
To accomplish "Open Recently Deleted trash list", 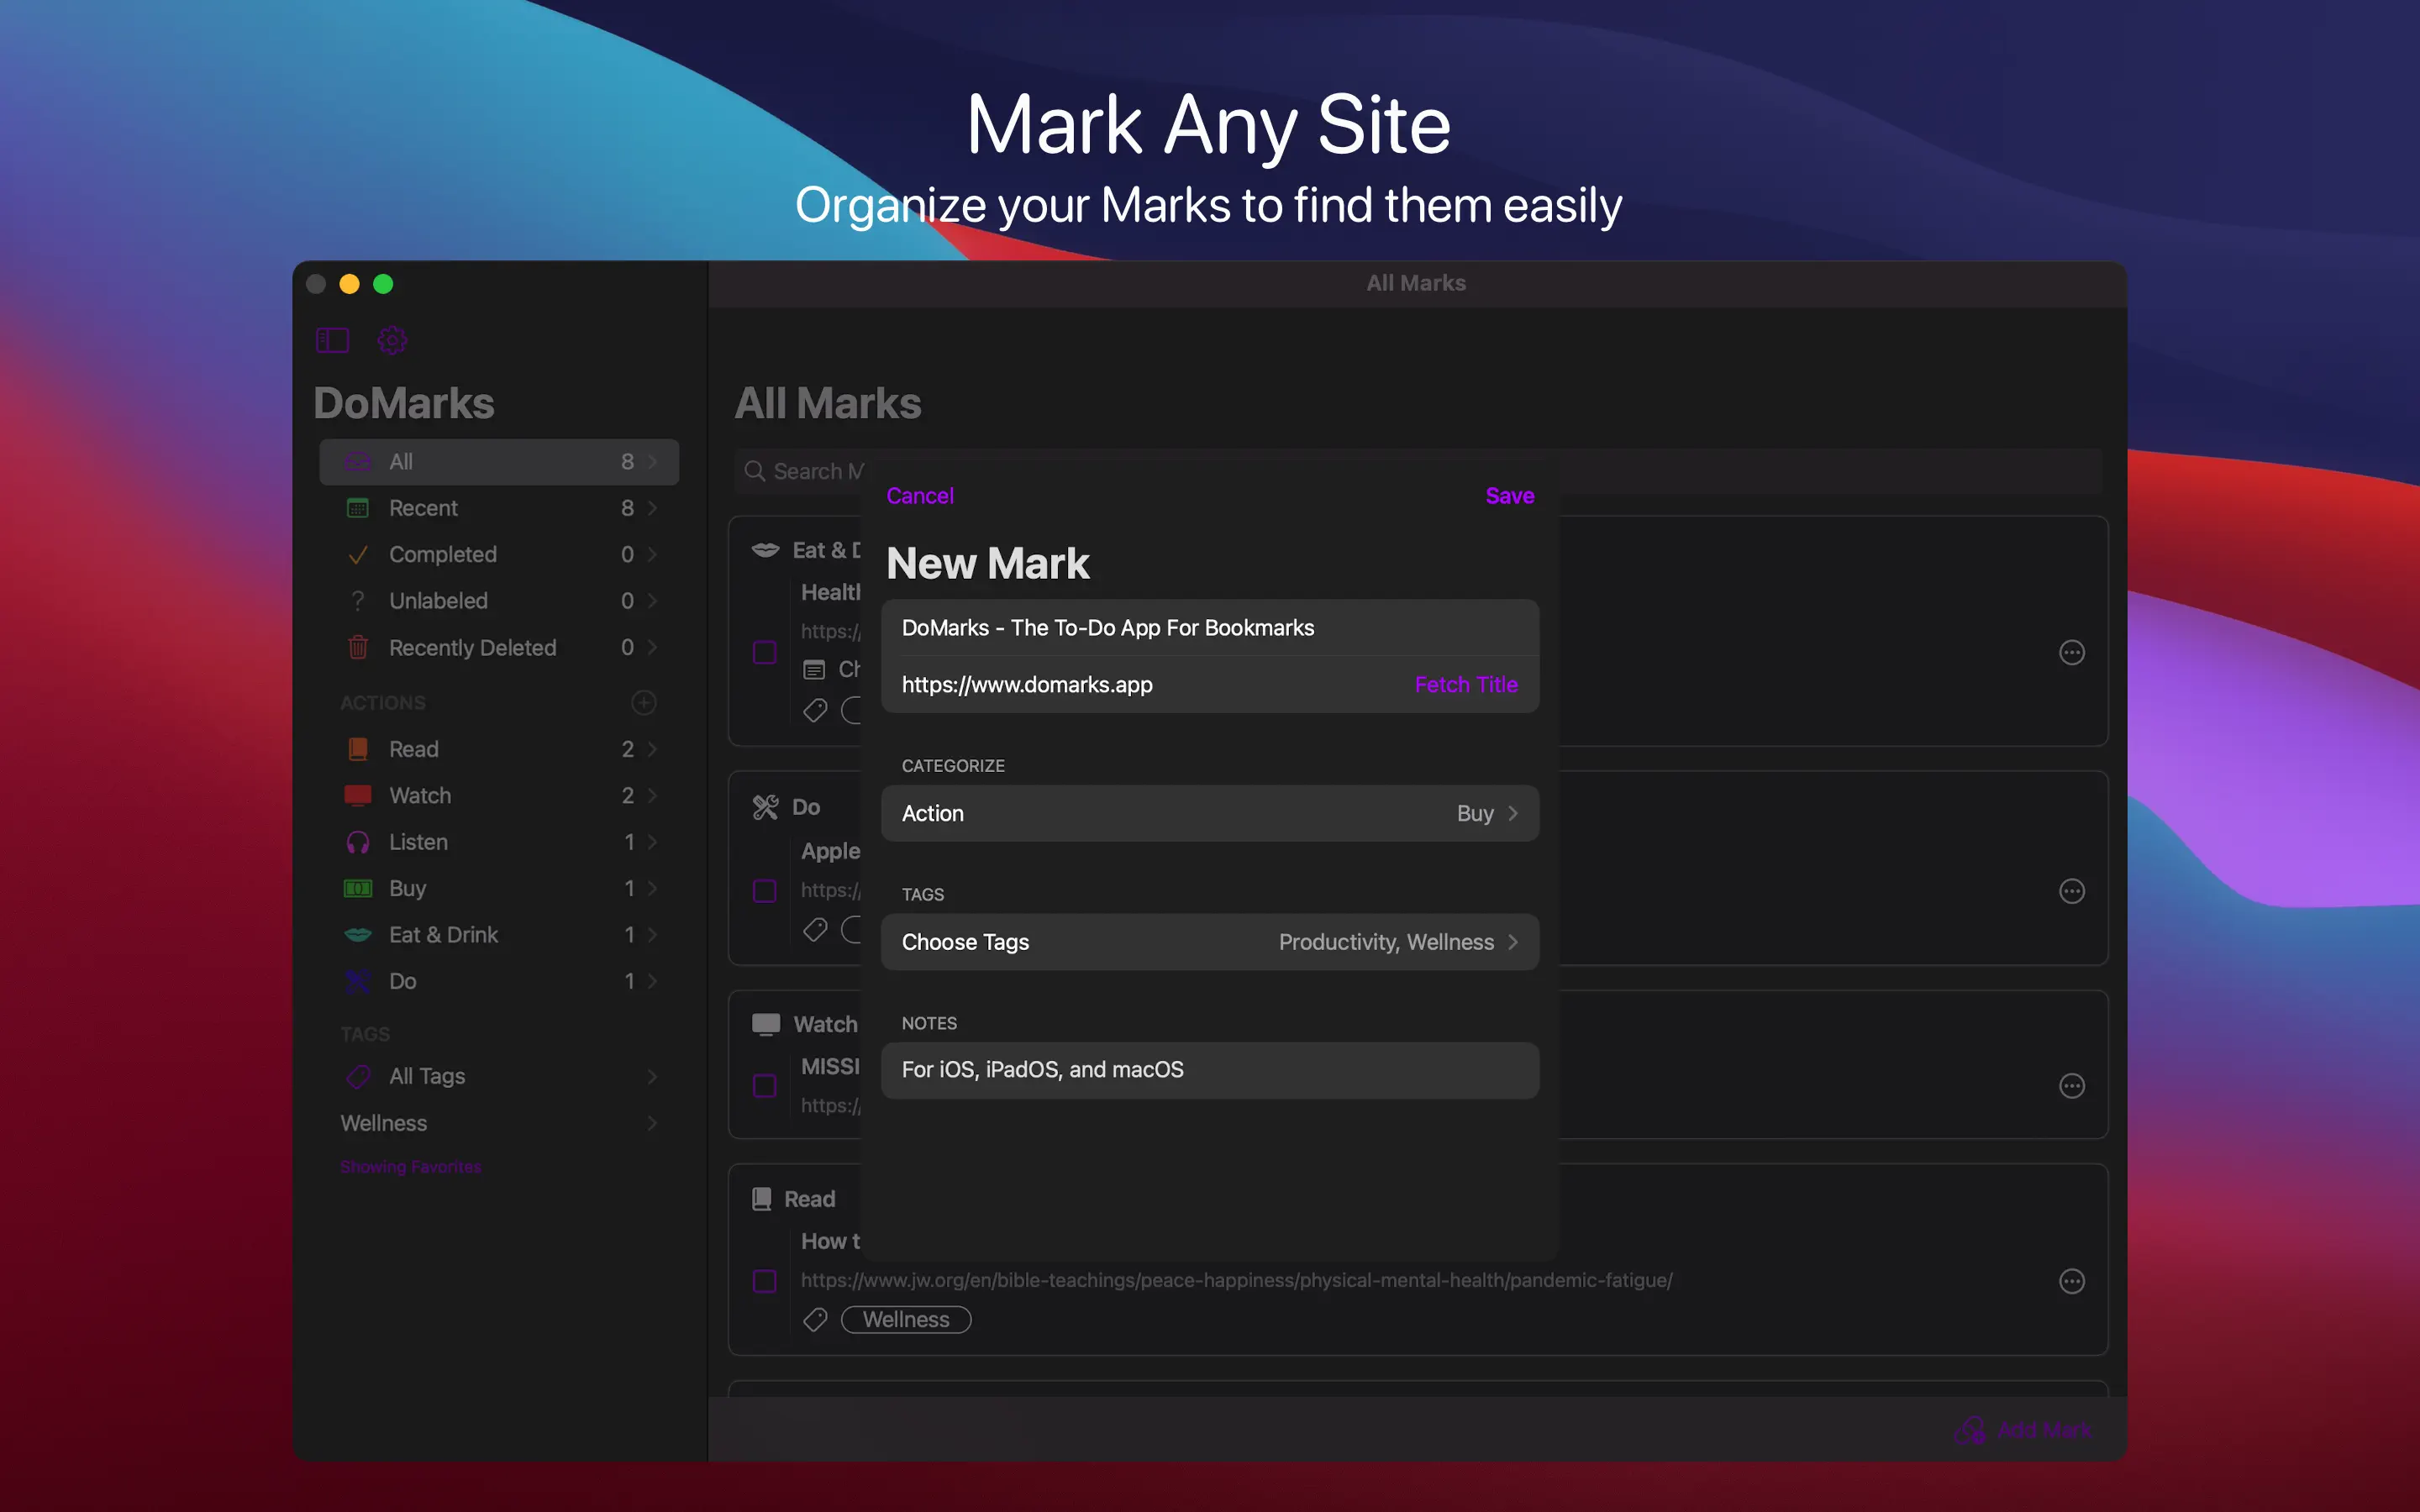I will pos(472,648).
